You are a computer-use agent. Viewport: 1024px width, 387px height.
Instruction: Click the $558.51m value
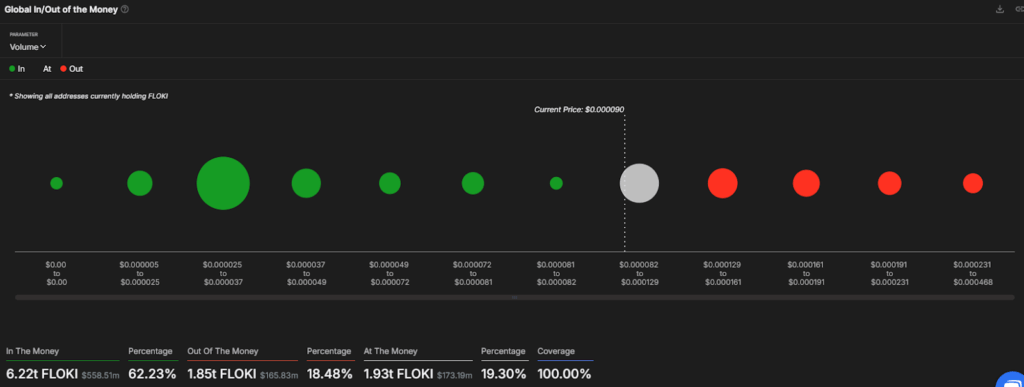pyautogui.click(x=100, y=376)
